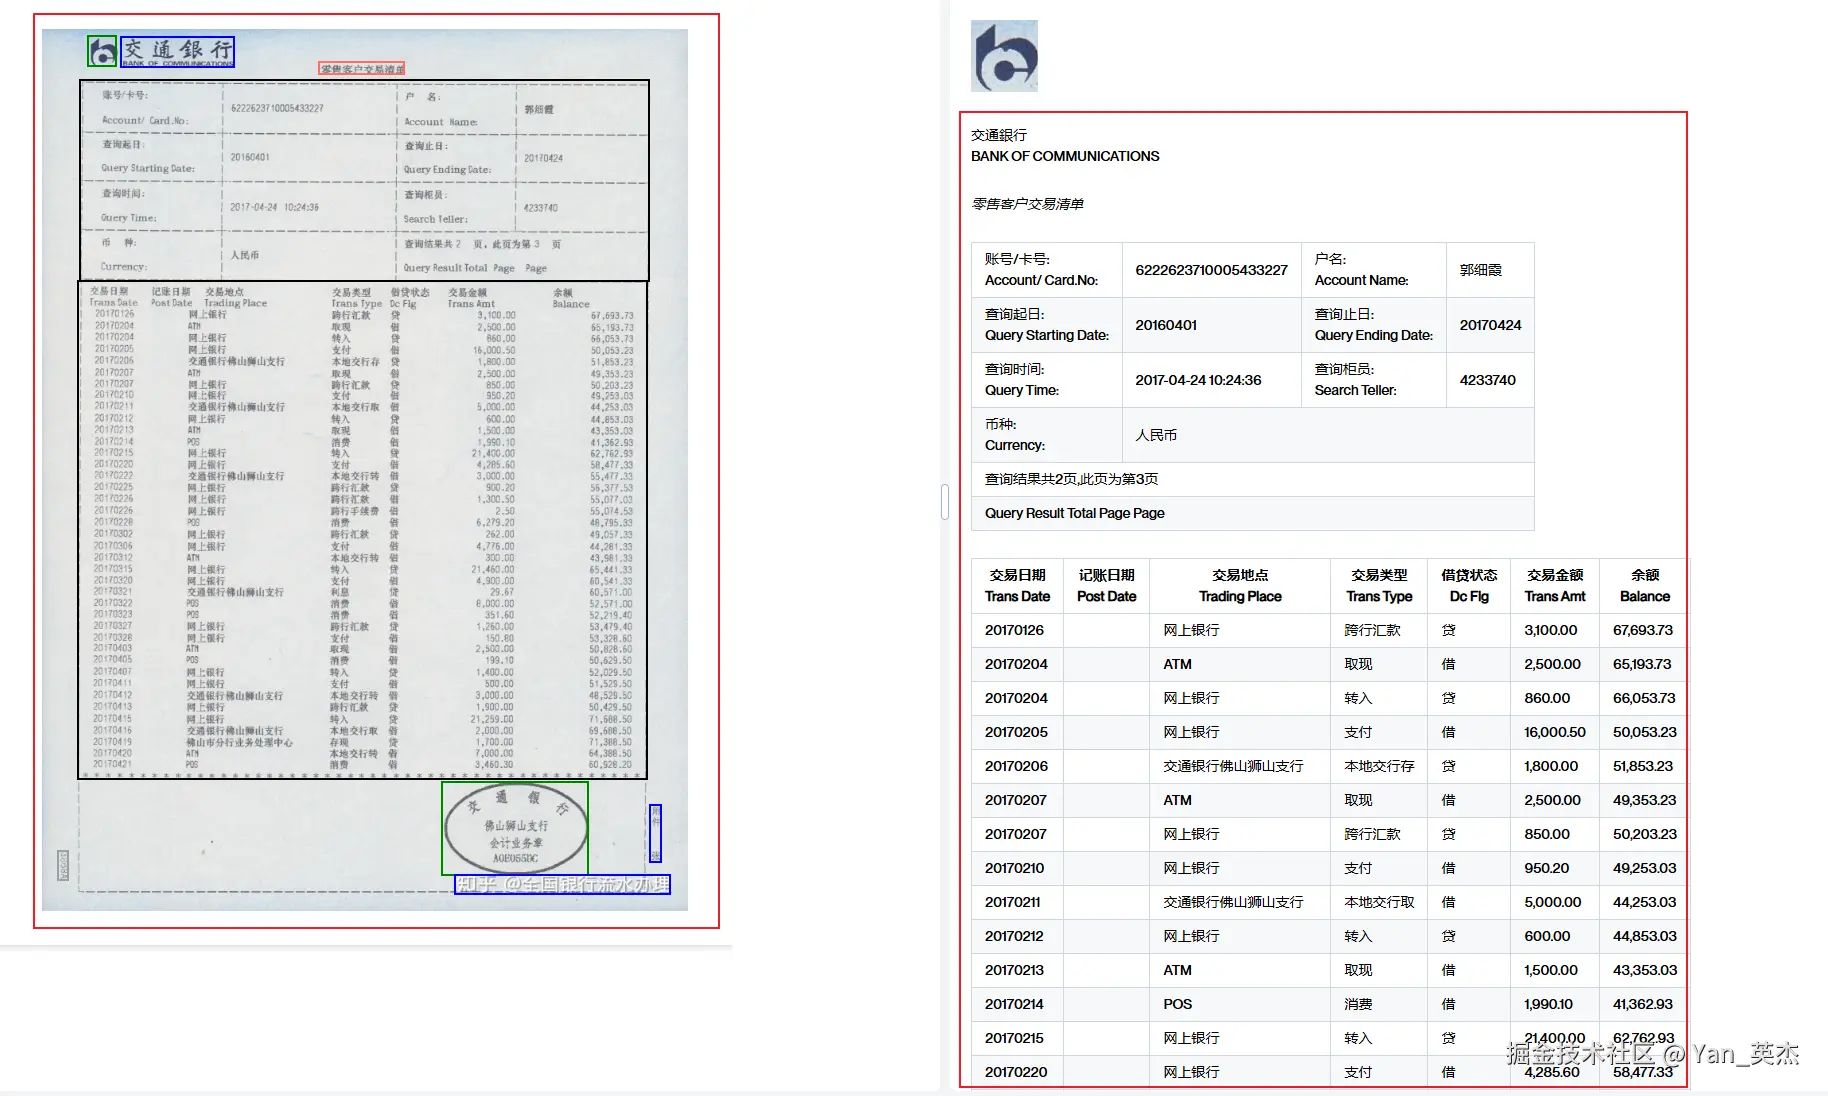Click the 本地交行取 transaction type cell in parsed table

[x=1379, y=902]
